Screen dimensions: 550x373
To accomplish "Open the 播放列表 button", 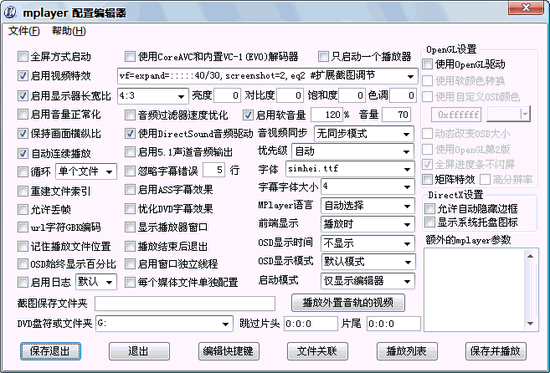I will tap(407, 351).
